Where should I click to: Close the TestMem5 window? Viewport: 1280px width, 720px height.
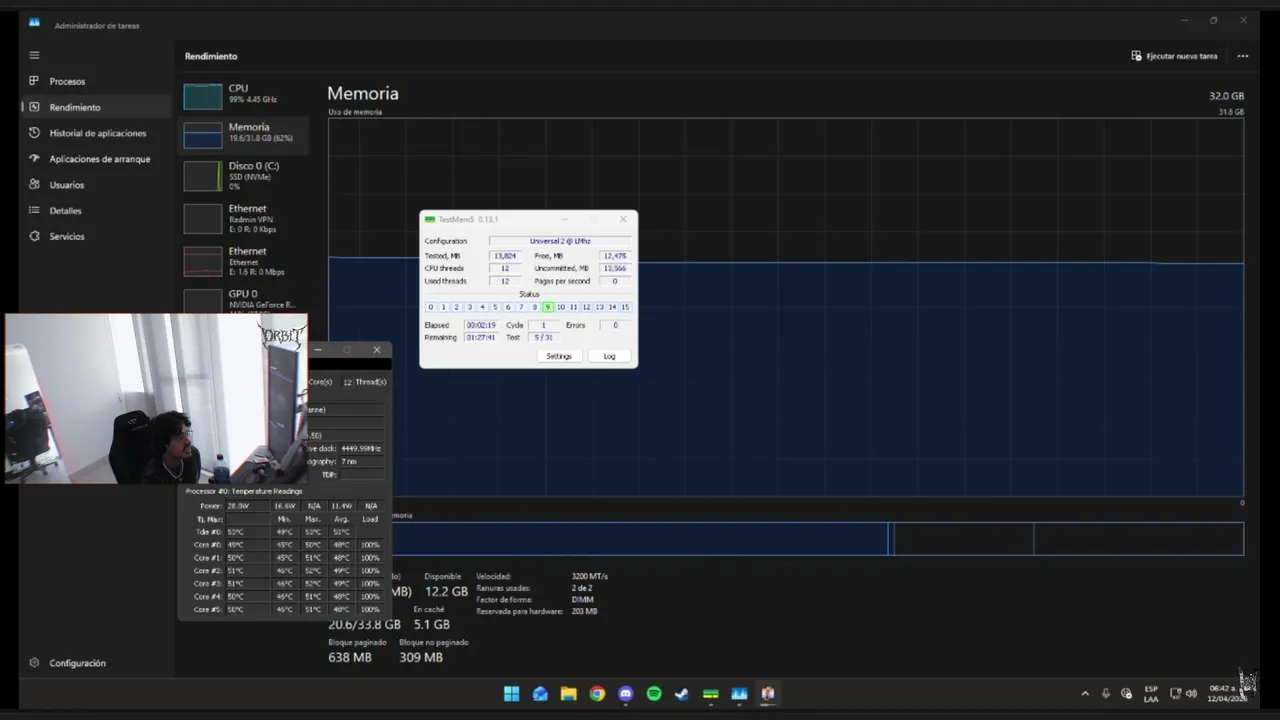click(623, 219)
